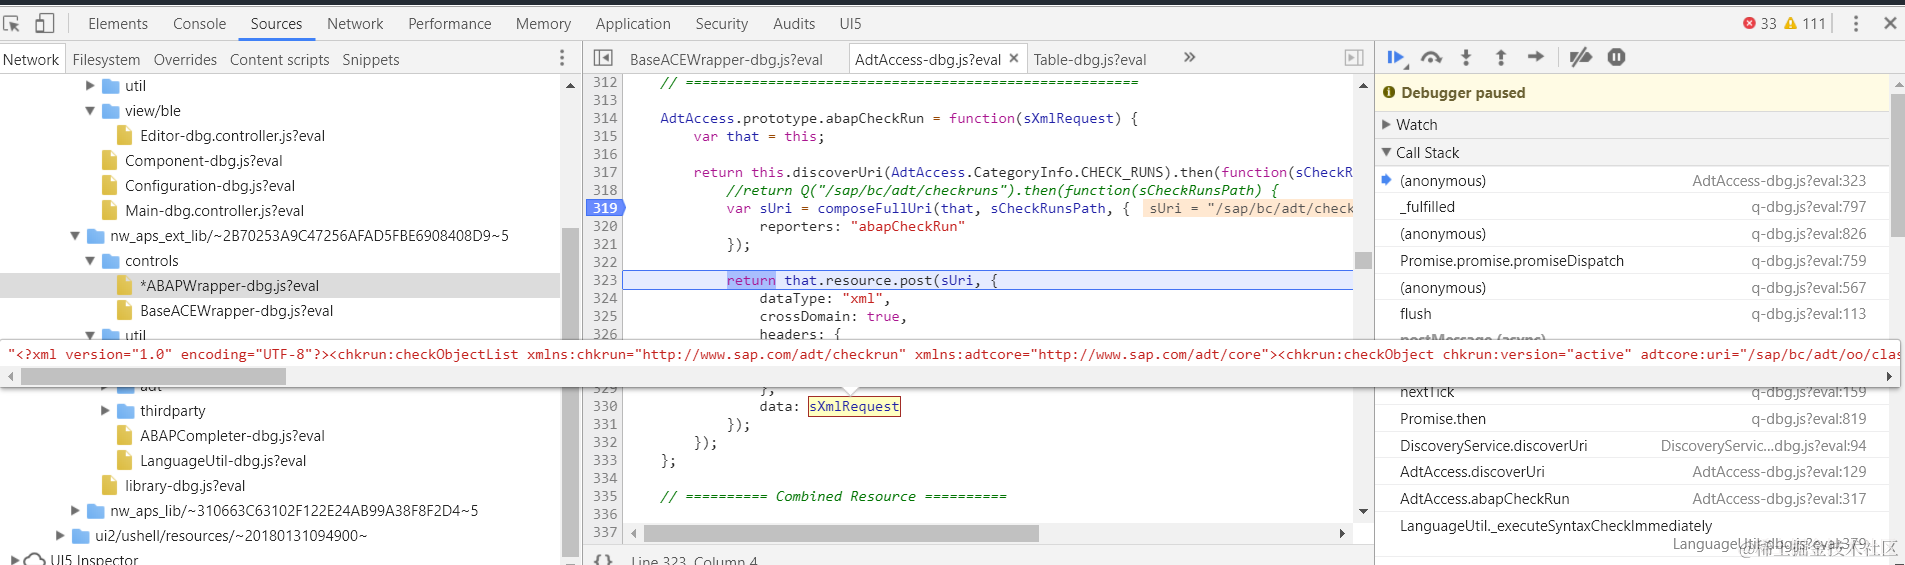This screenshot has width=1905, height=565.
Task: Click the tooltip horizontal scrollbar thumb
Action: tap(153, 377)
